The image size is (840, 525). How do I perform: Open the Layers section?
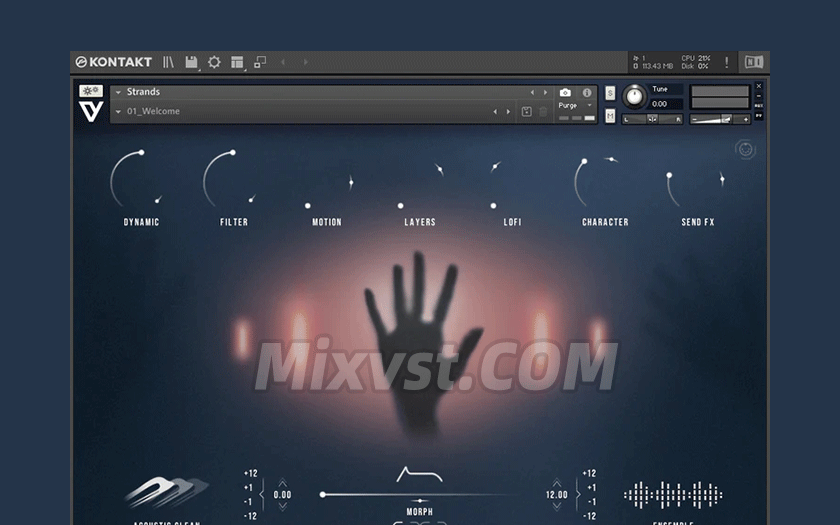pos(420,222)
